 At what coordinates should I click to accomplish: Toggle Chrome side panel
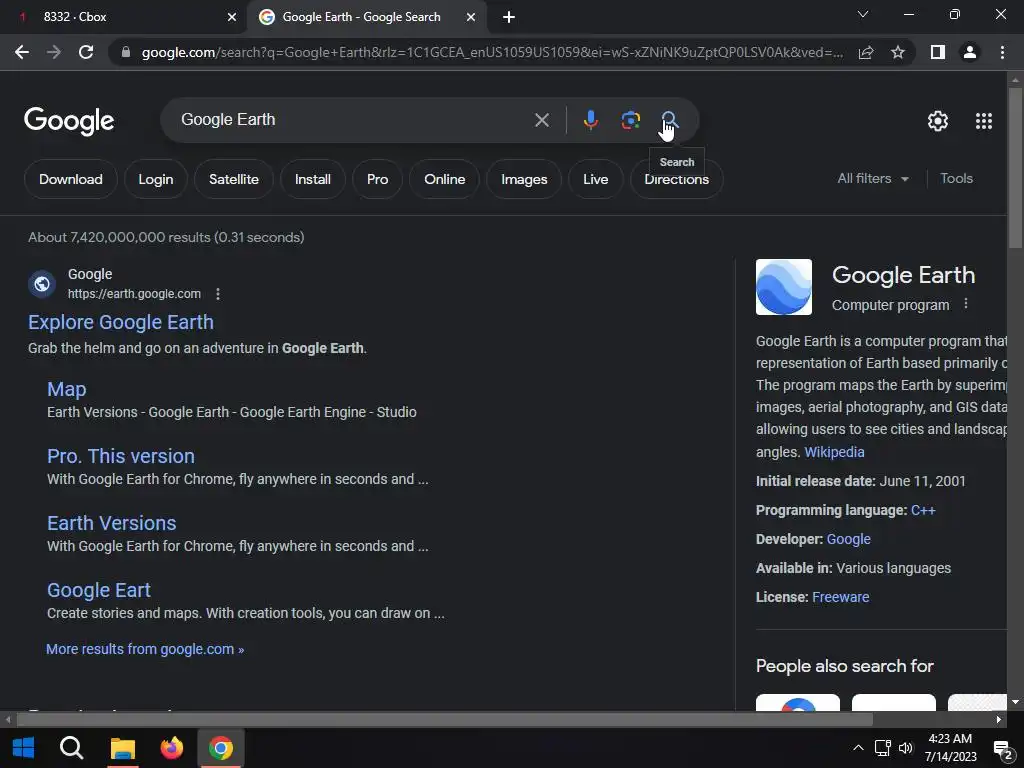[x=938, y=52]
